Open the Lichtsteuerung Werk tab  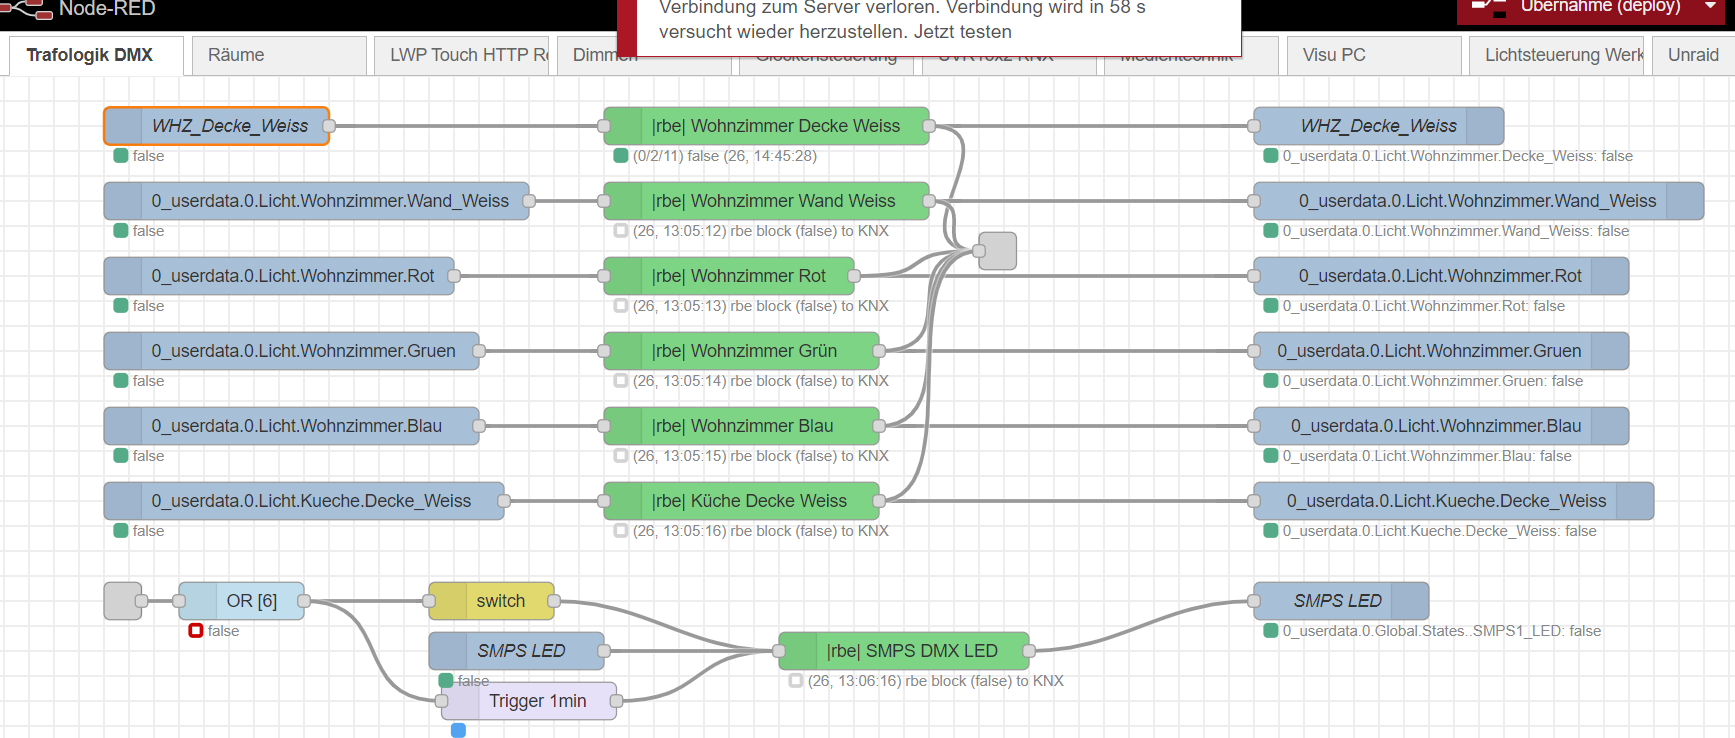pyautogui.click(x=1557, y=55)
